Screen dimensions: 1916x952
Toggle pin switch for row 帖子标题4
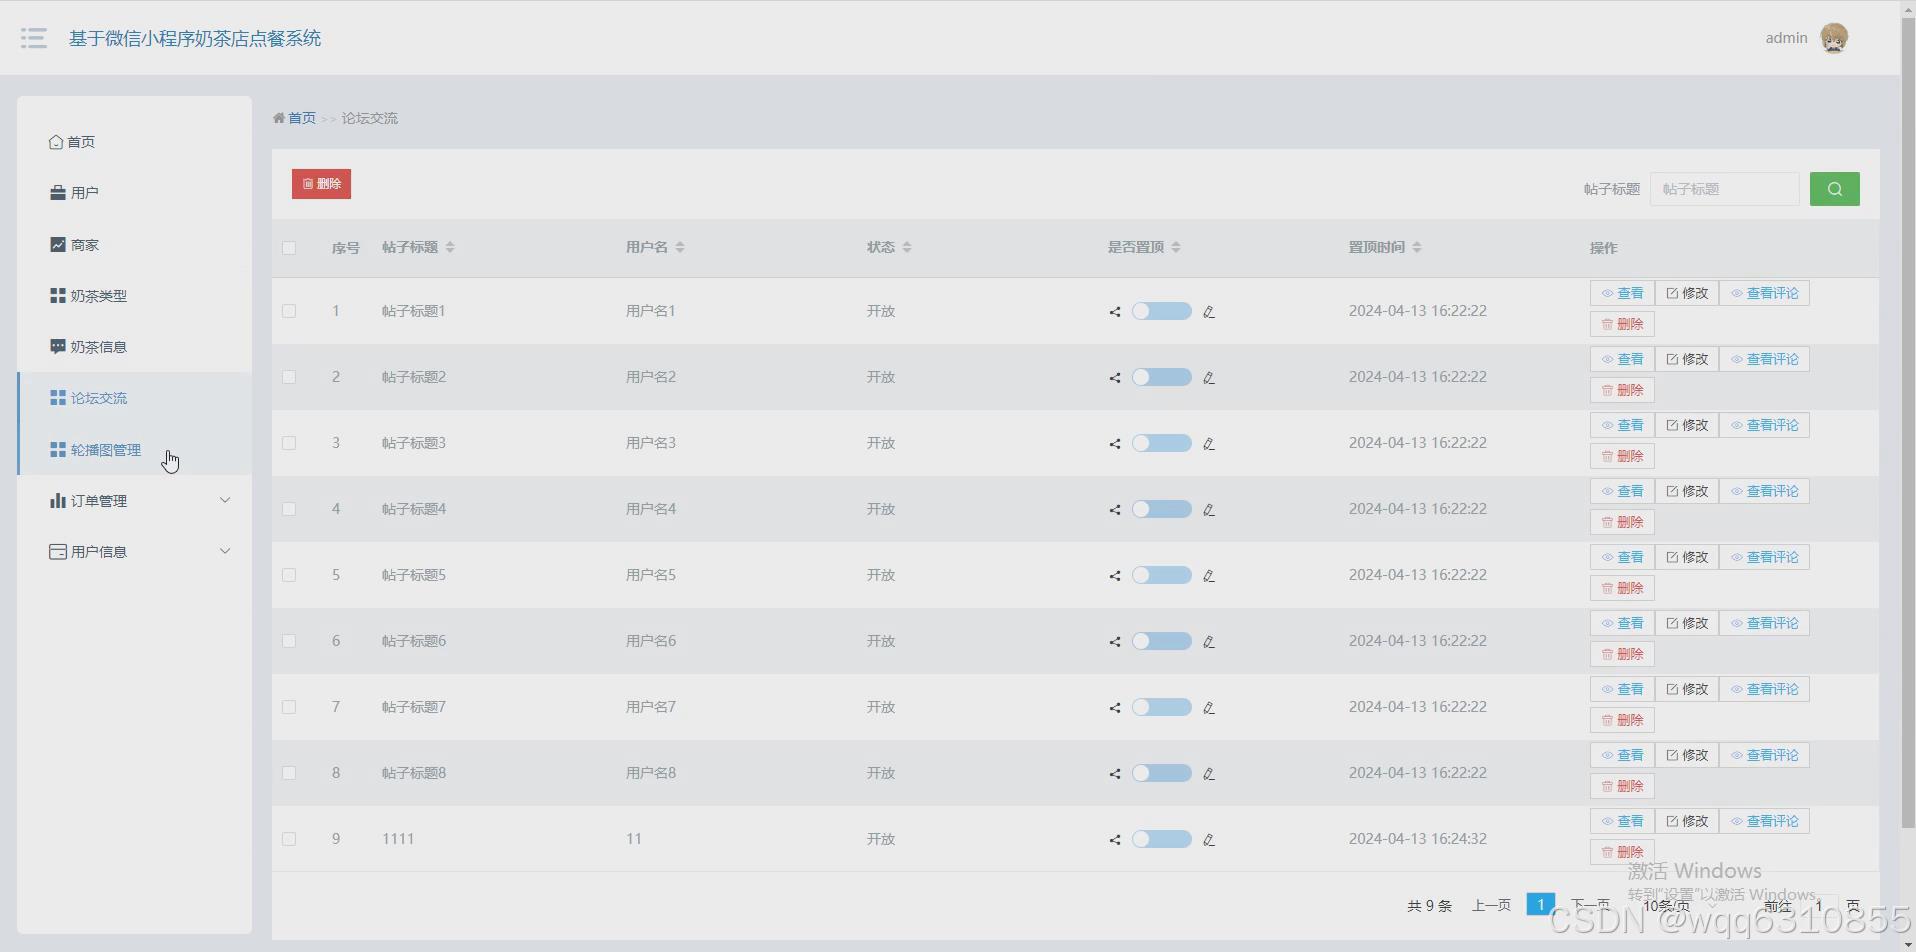pos(1161,509)
